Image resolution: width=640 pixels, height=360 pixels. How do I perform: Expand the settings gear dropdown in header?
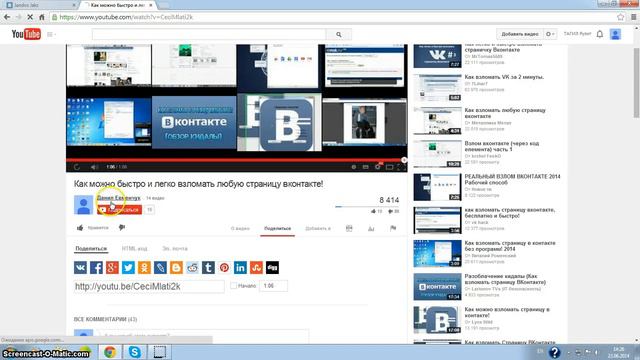tap(550, 34)
